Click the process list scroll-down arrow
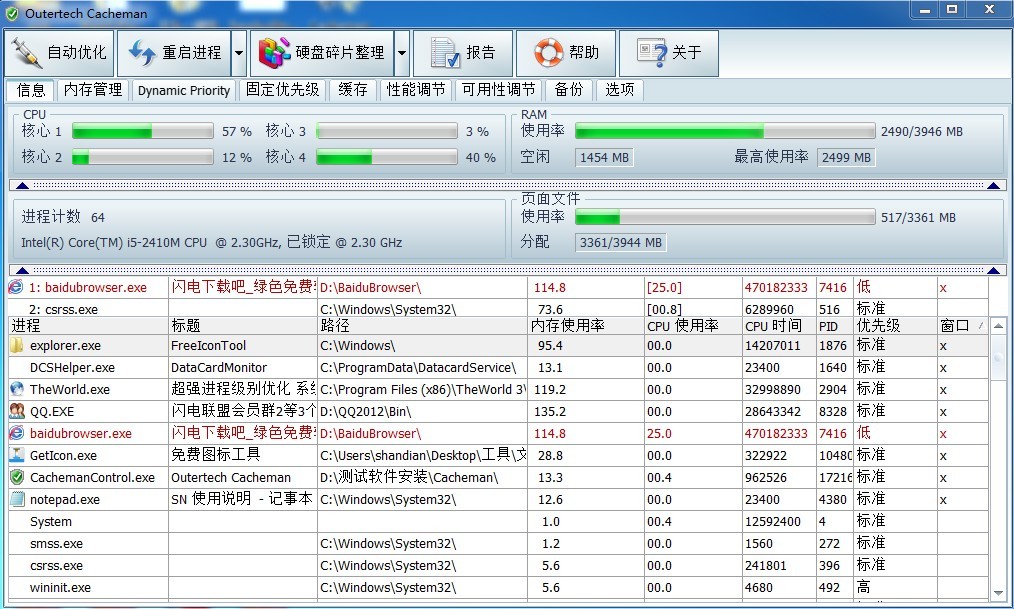This screenshot has height=609, width=1014. click(x=998, y=593)
